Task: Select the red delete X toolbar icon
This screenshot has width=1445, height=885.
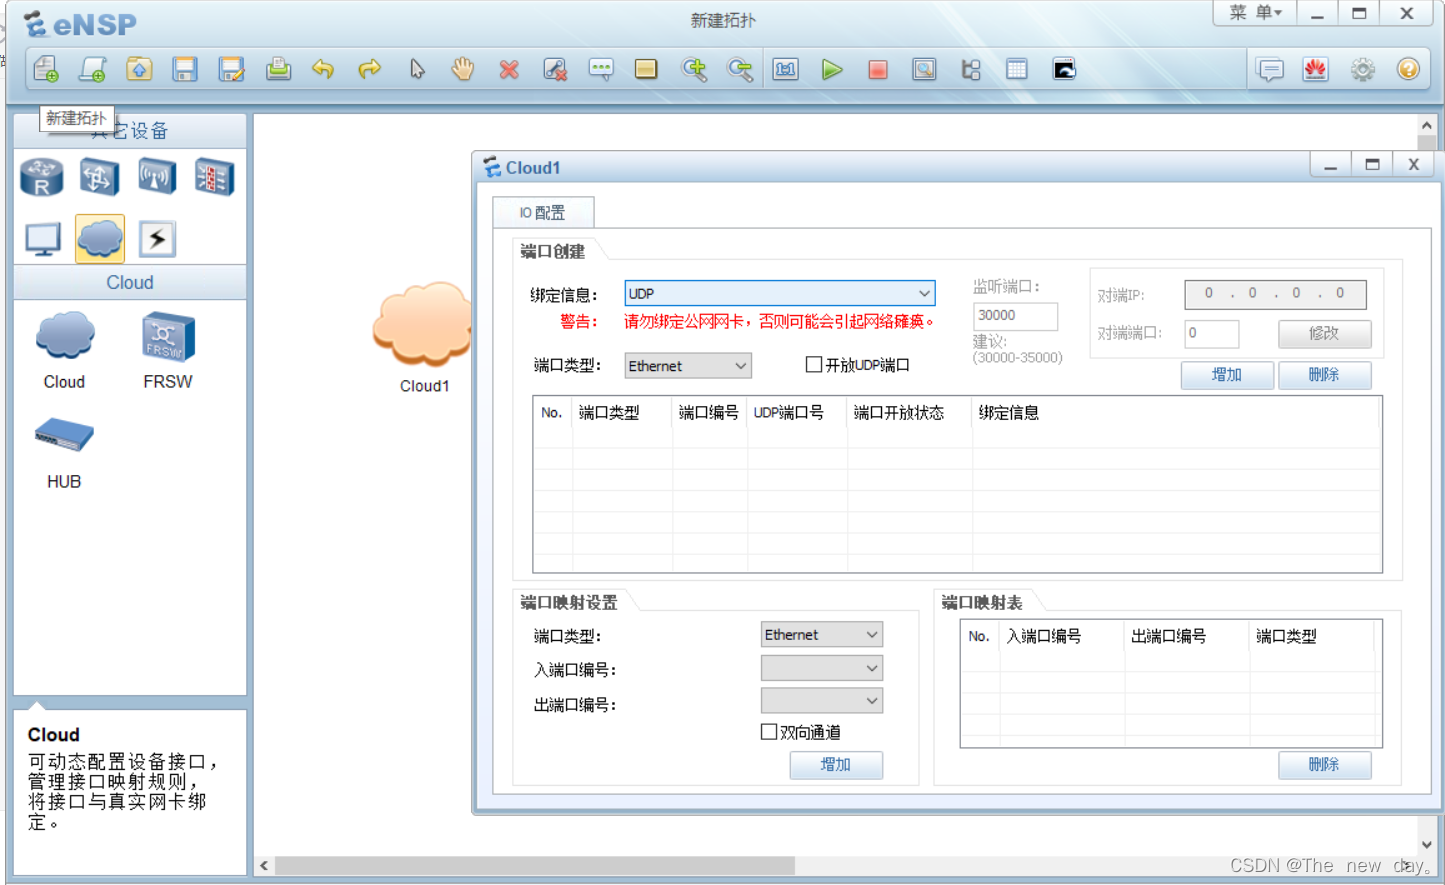Action: tap(509, 70)
